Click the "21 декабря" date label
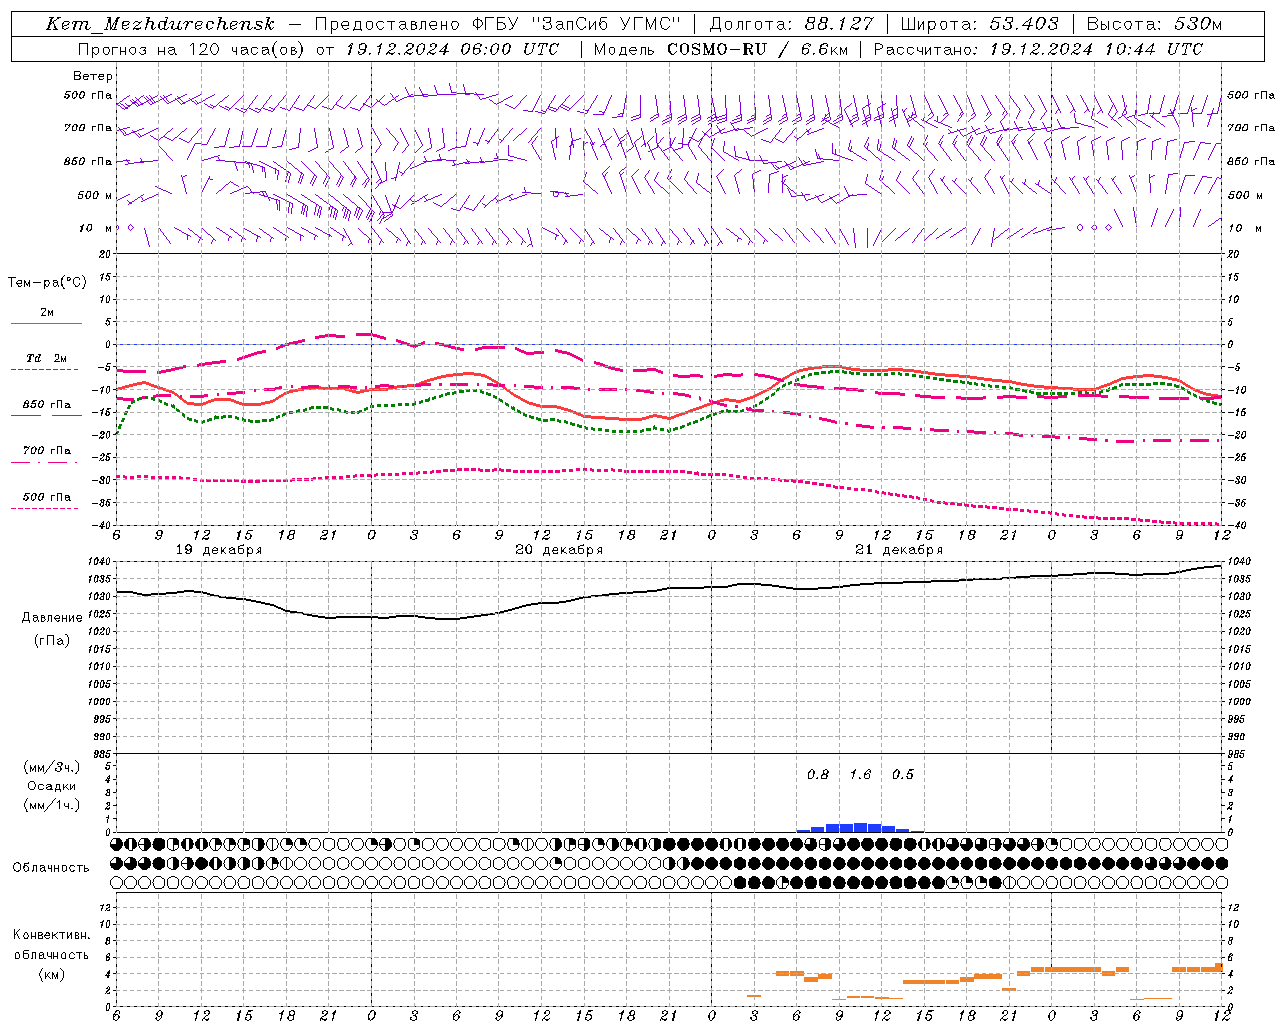The width and height of the screenshot is (1280, 1024). coord(899,550)
